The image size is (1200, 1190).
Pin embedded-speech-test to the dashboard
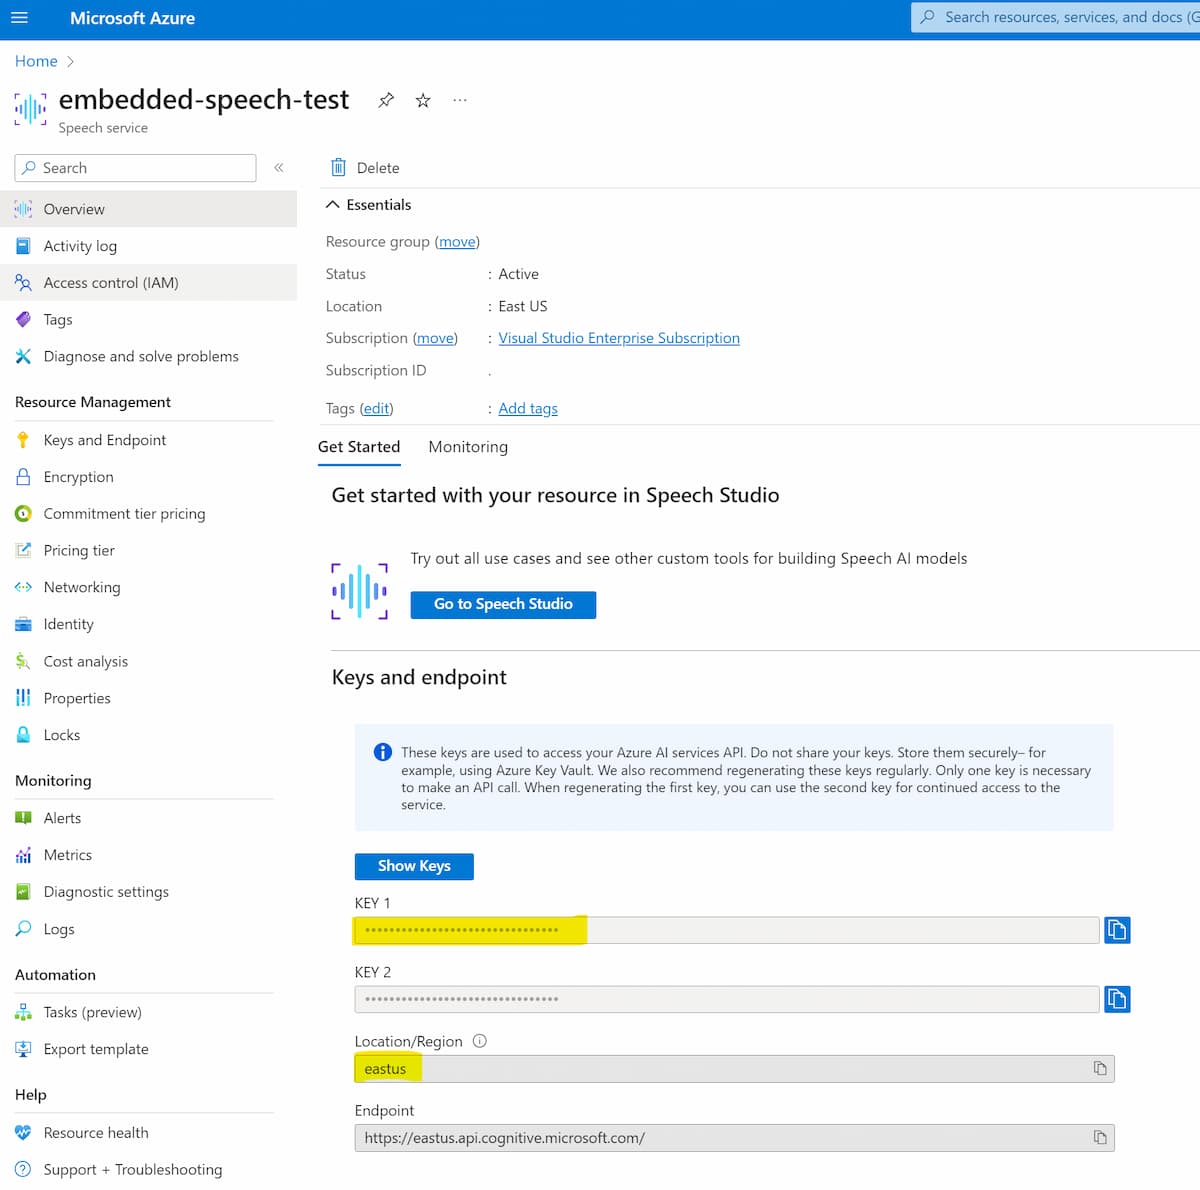(386, 100)
